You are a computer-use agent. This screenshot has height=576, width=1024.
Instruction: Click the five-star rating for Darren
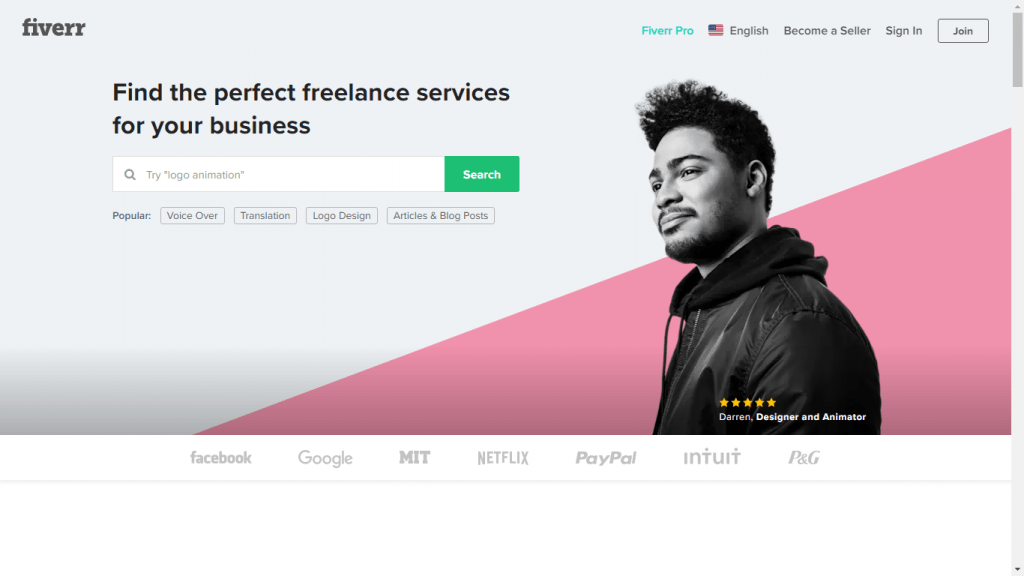click(x=748, y=402)
